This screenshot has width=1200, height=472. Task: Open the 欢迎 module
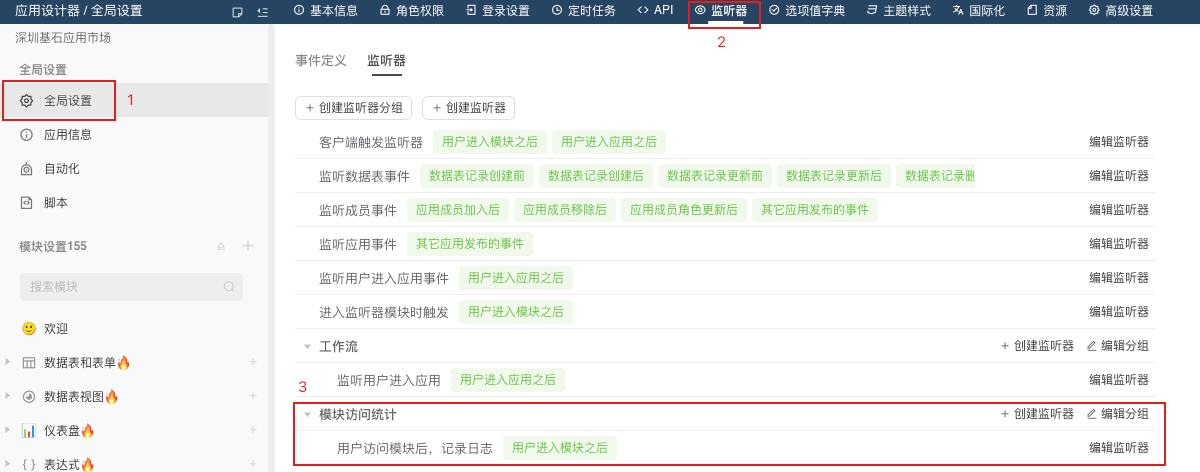(56, 328)
